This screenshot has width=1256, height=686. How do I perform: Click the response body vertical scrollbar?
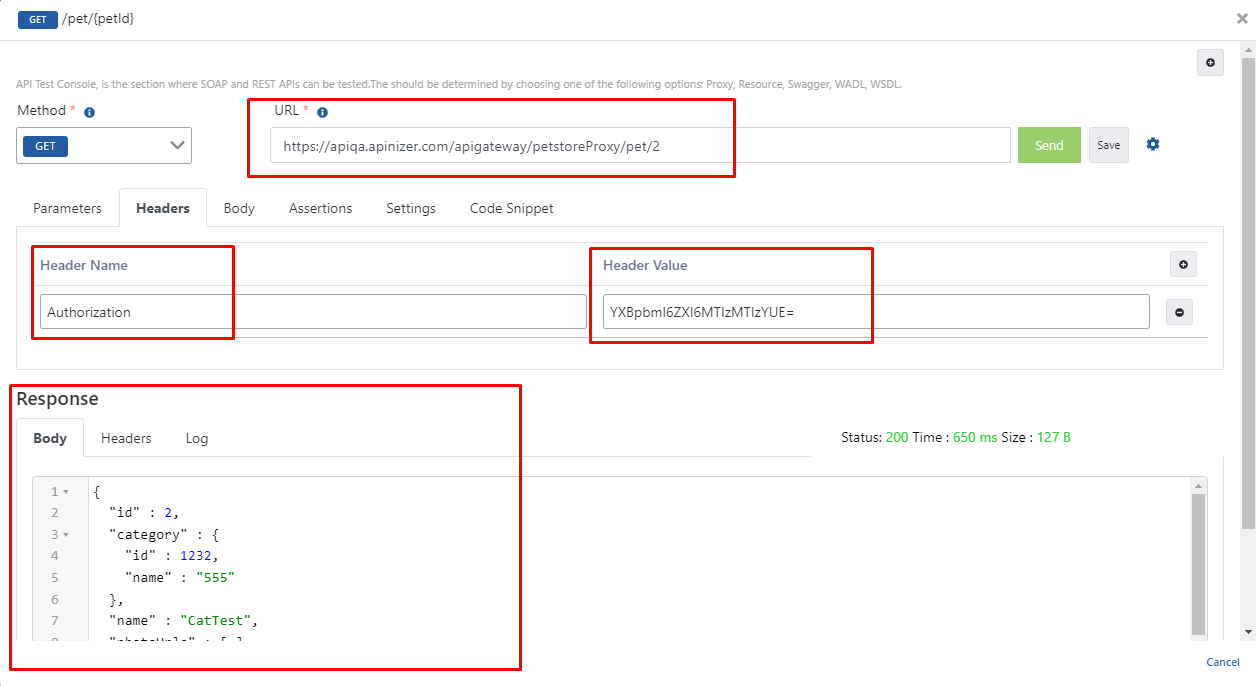point(1198,562)
